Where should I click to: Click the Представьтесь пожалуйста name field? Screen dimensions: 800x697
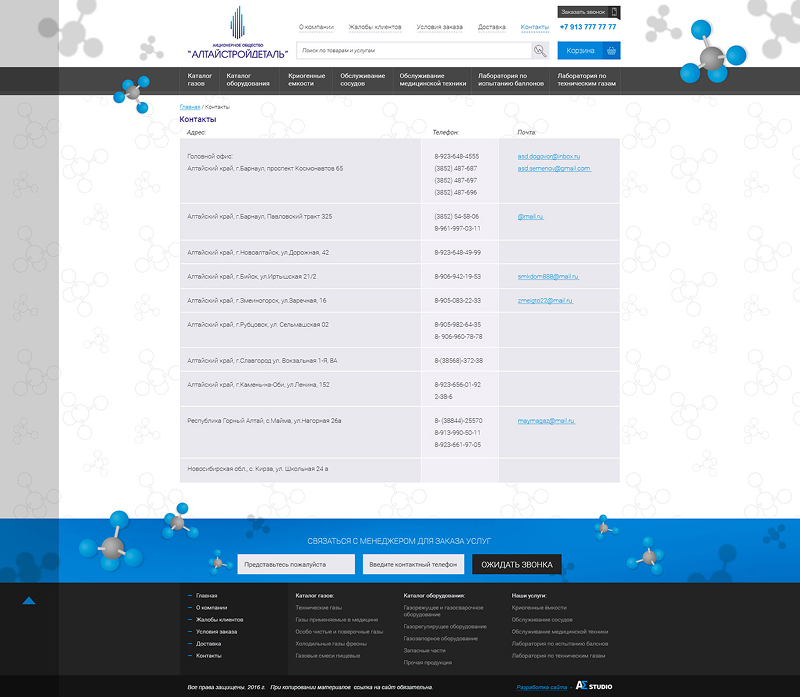coord(296,564)
